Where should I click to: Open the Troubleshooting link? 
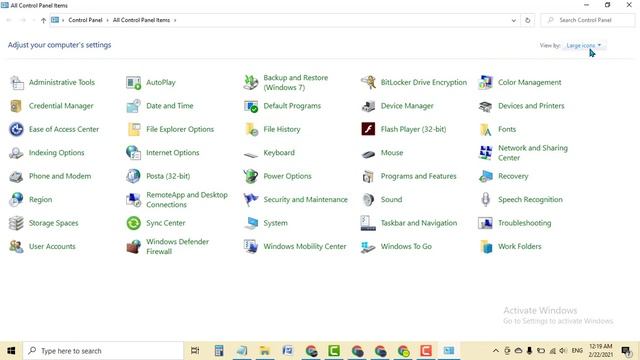tap(524, 223)
